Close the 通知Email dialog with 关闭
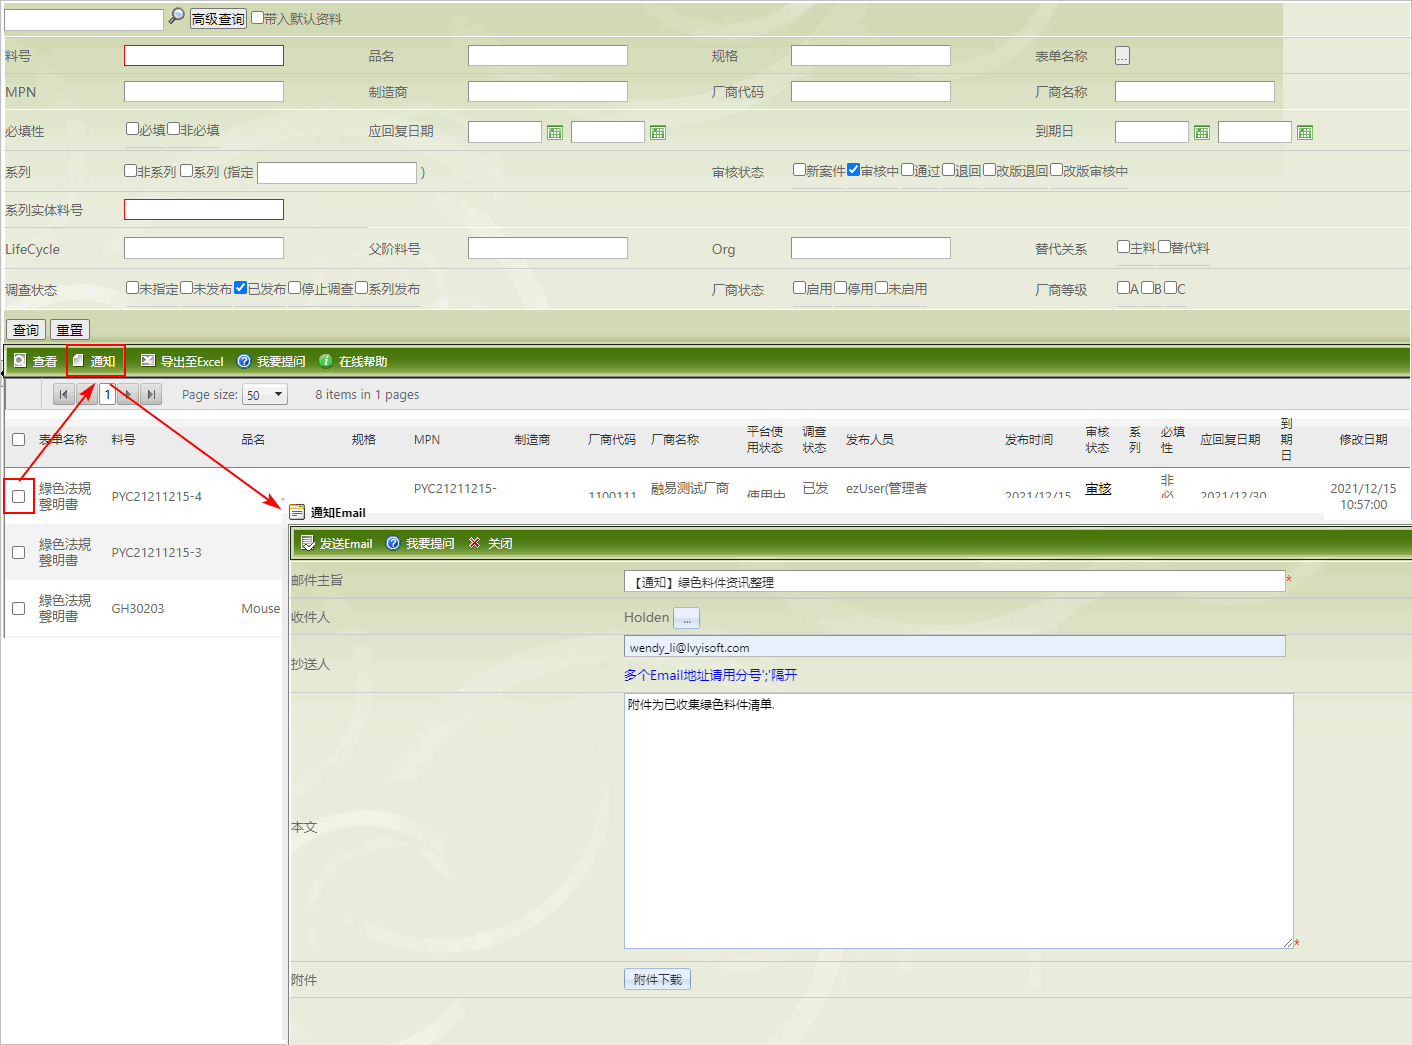Image resolution: width=1412 pixels, height=1045 pixels. click(x=490, y=543)
